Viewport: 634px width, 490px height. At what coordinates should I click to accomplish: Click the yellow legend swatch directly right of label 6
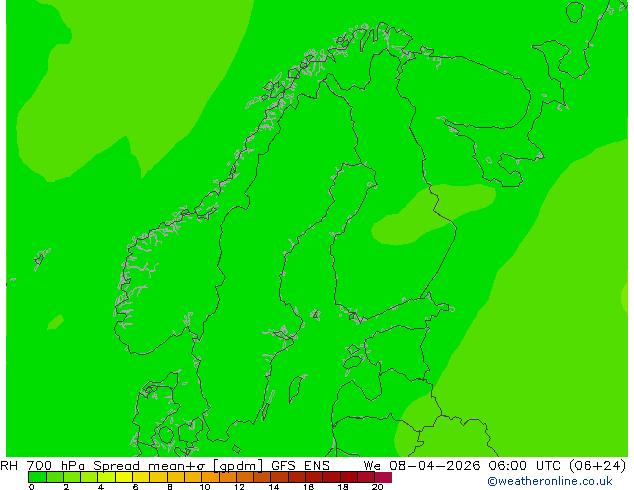tap(141, 477)
